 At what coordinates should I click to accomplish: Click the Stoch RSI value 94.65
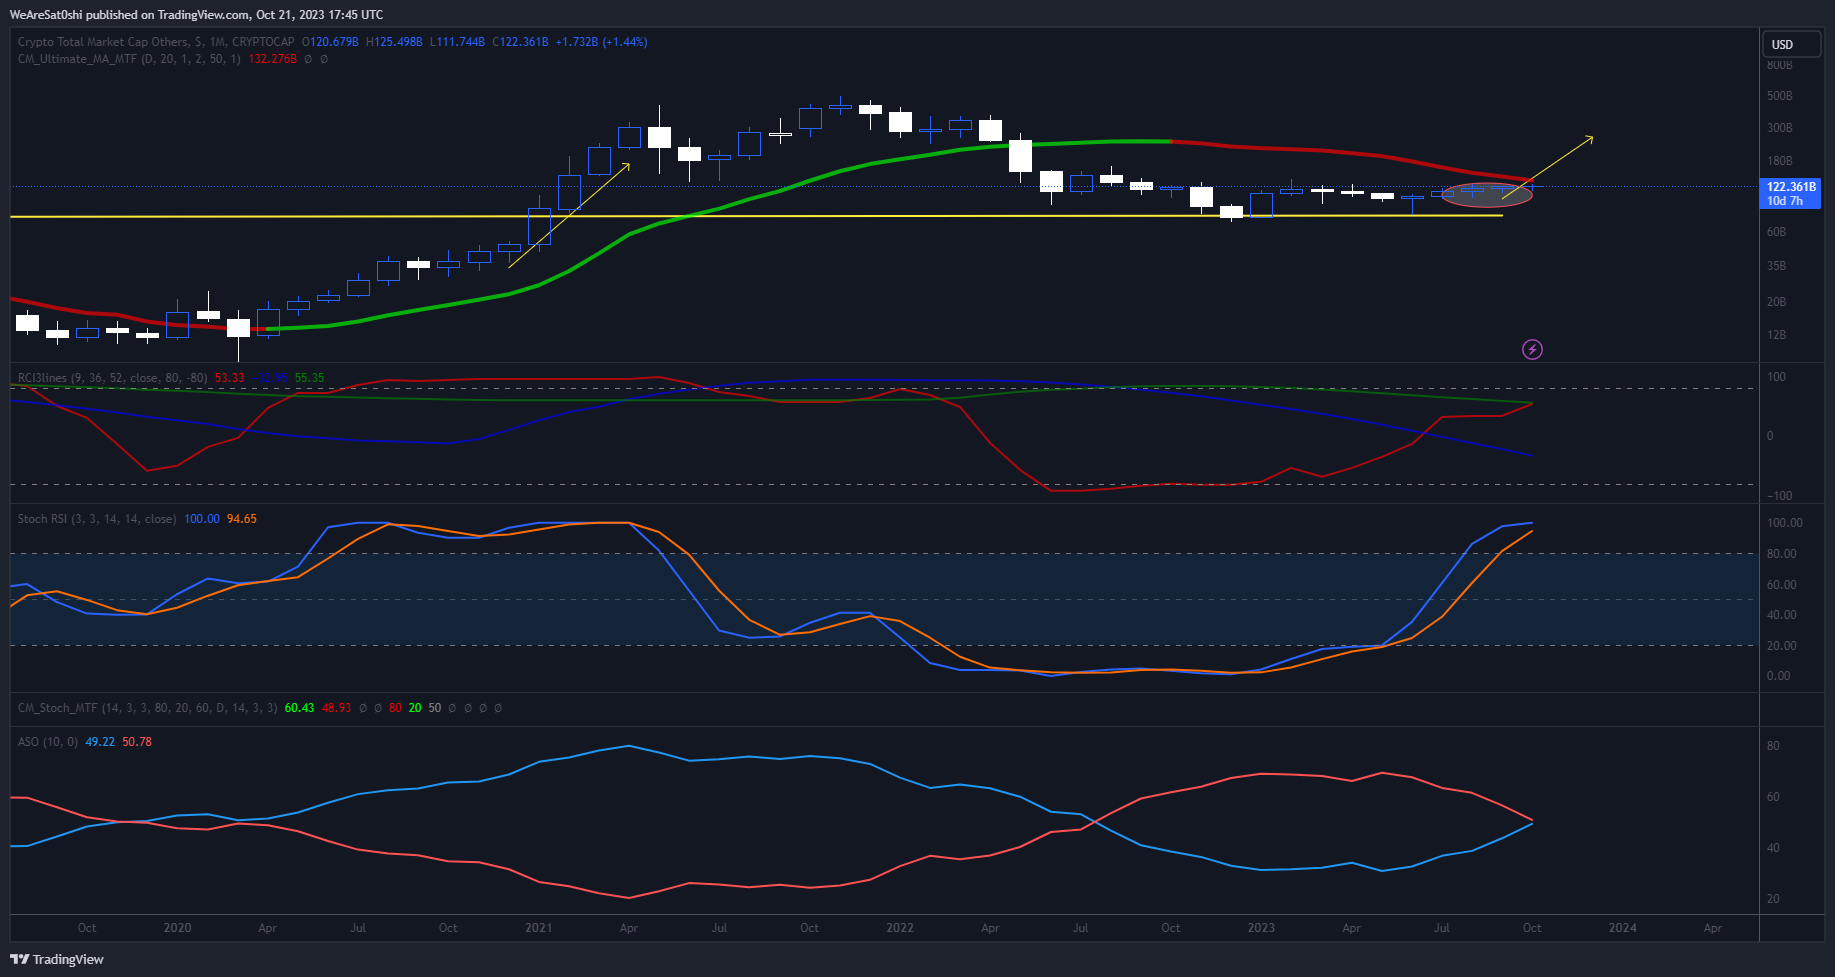242,519
